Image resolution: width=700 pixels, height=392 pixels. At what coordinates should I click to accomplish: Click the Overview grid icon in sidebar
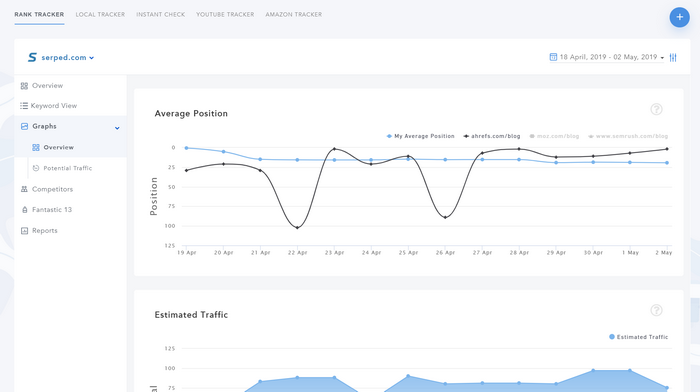pyautogui.click(x=24, y=86)
